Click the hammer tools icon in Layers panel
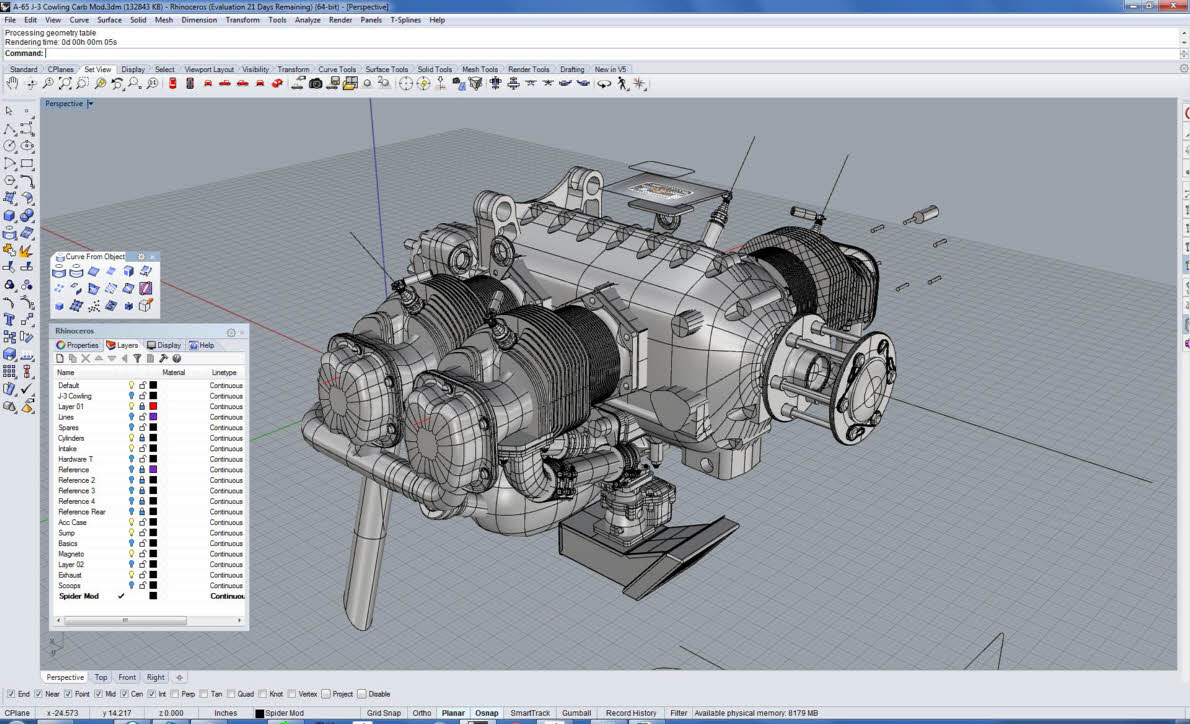This screenshot has height=724, width=1190. pyautogui.click(x=163, y=358)
